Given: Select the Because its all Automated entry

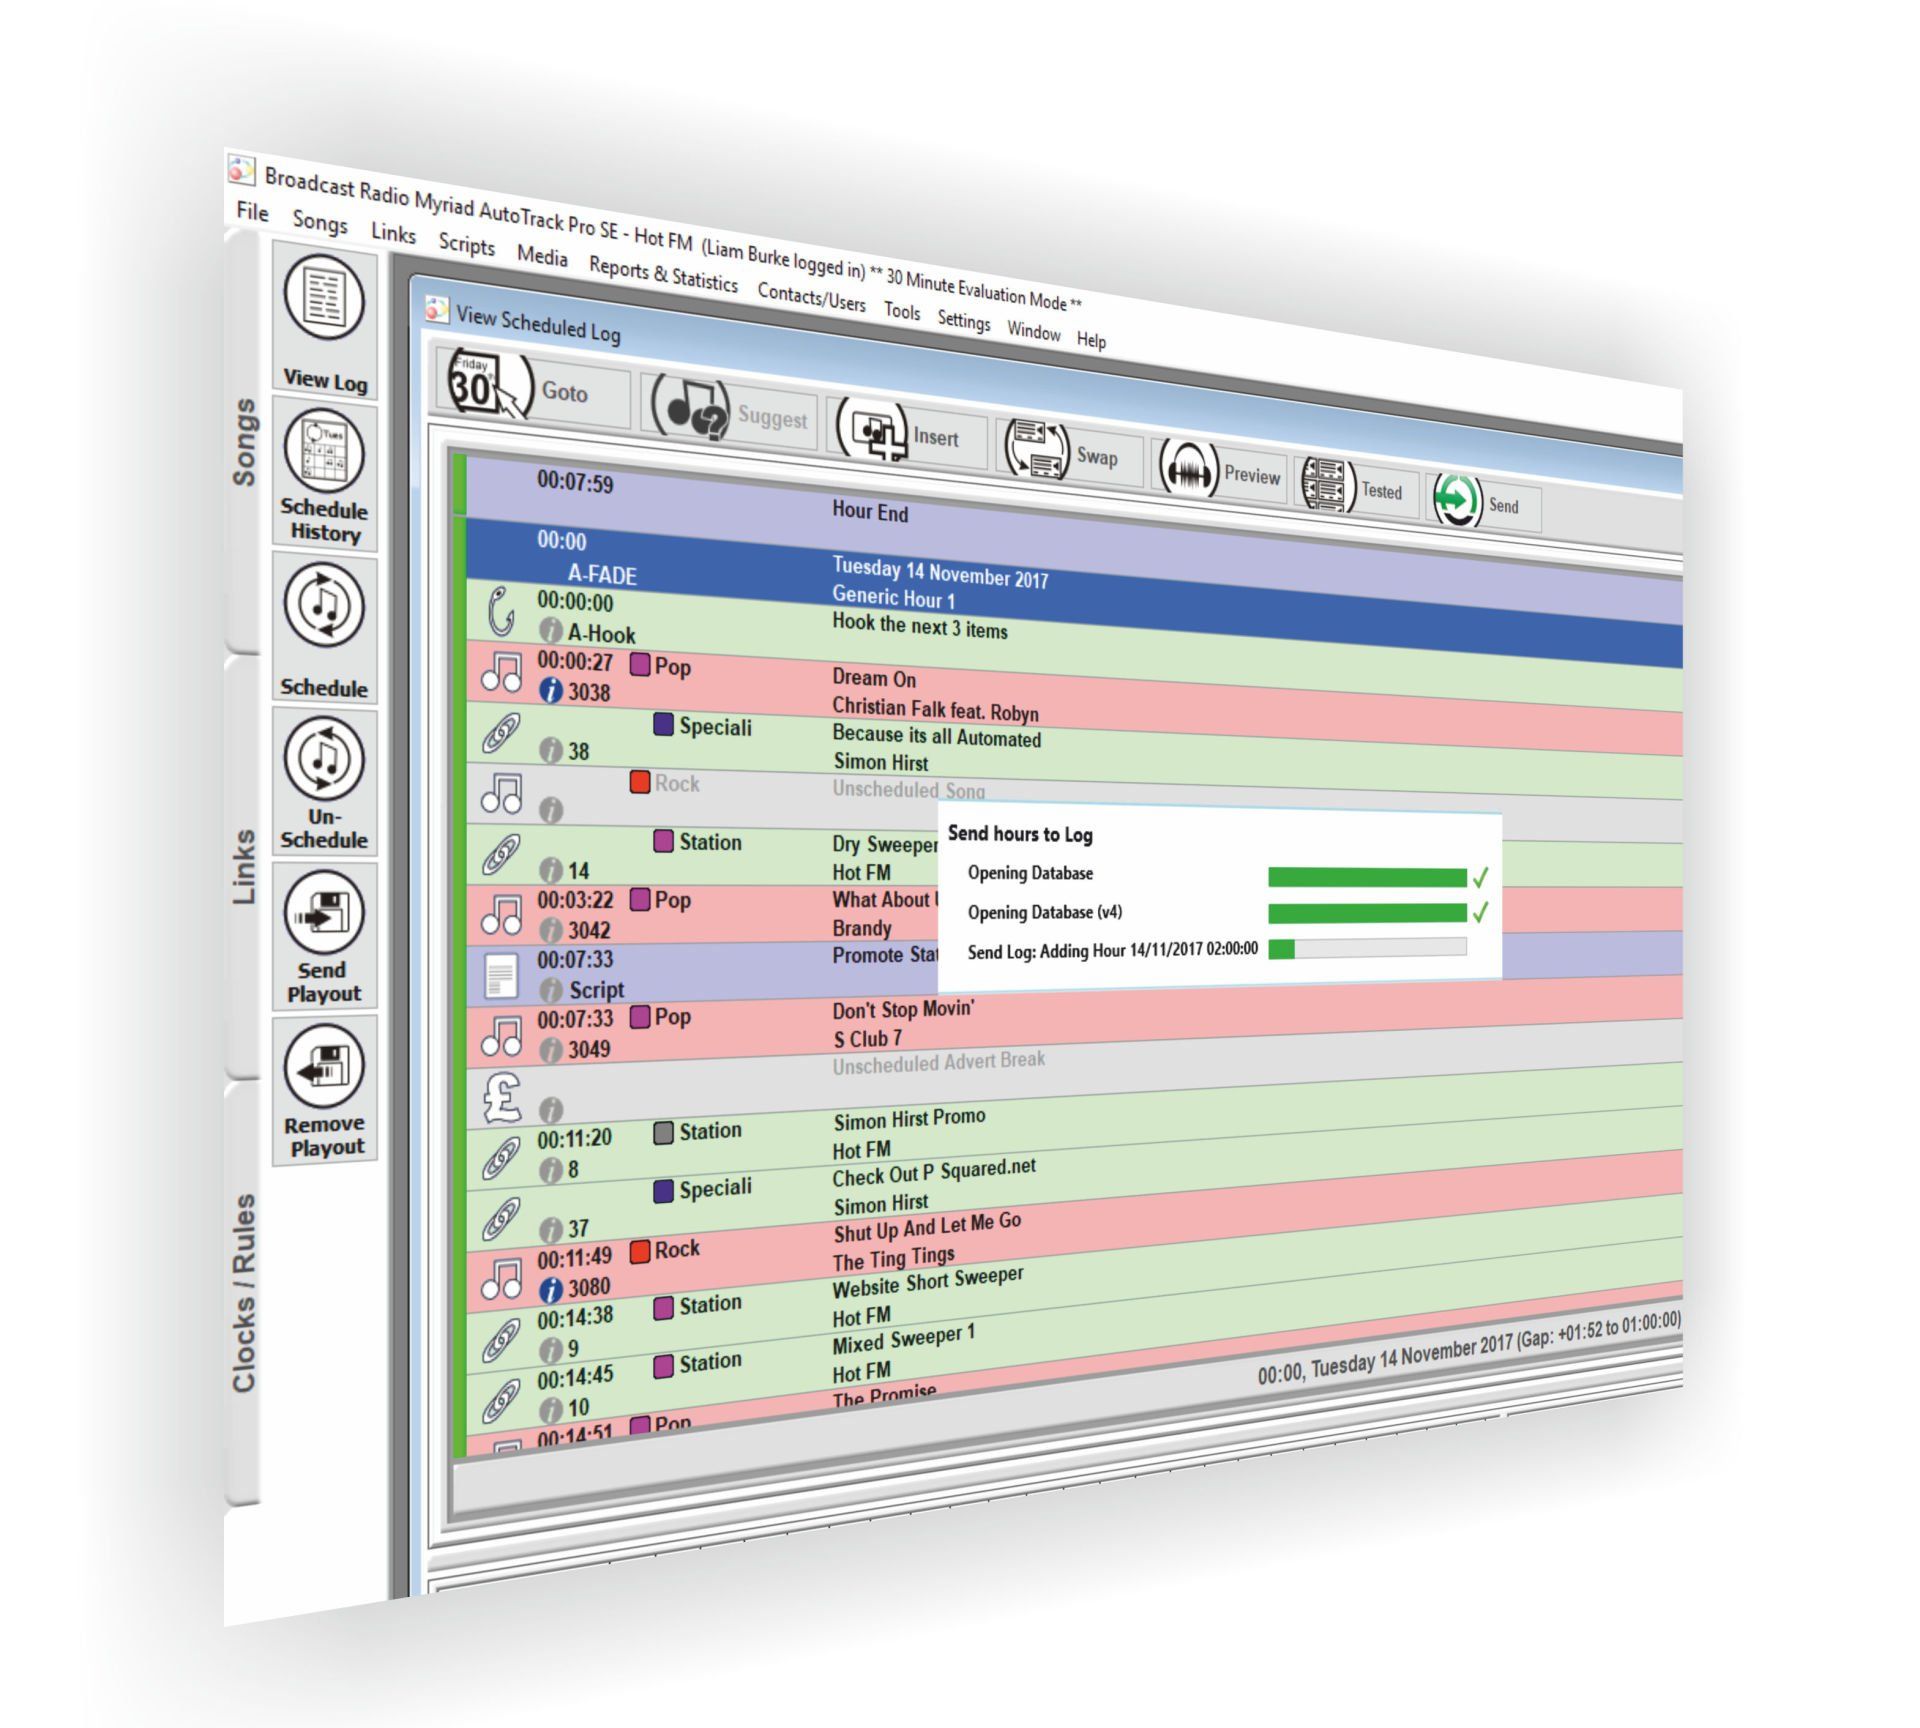Looking at the screenshot, I should (x=937, y=737).
